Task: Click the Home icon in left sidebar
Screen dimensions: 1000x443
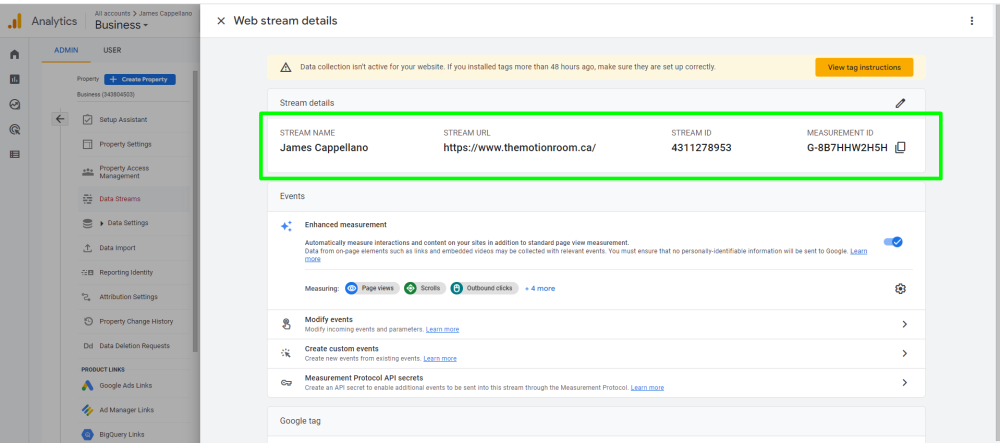Action: [14, 55]
